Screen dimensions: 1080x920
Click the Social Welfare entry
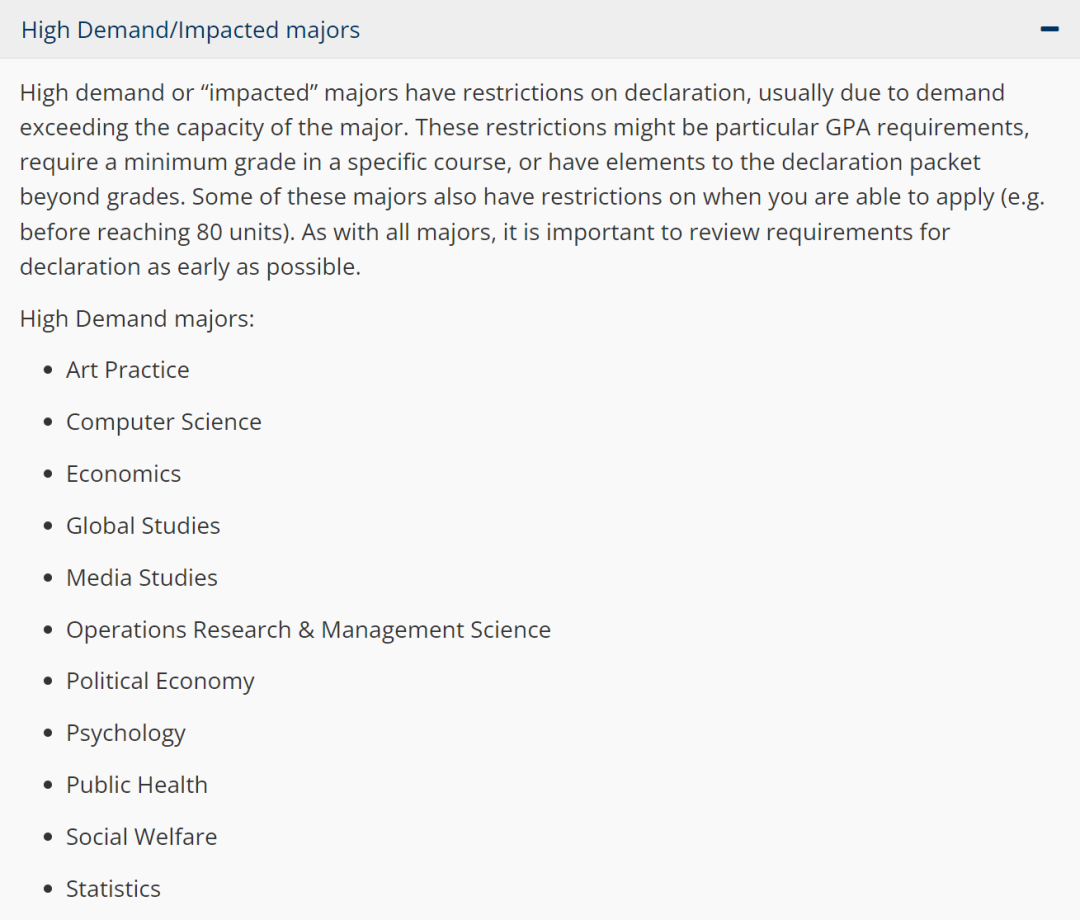point(141,837)
